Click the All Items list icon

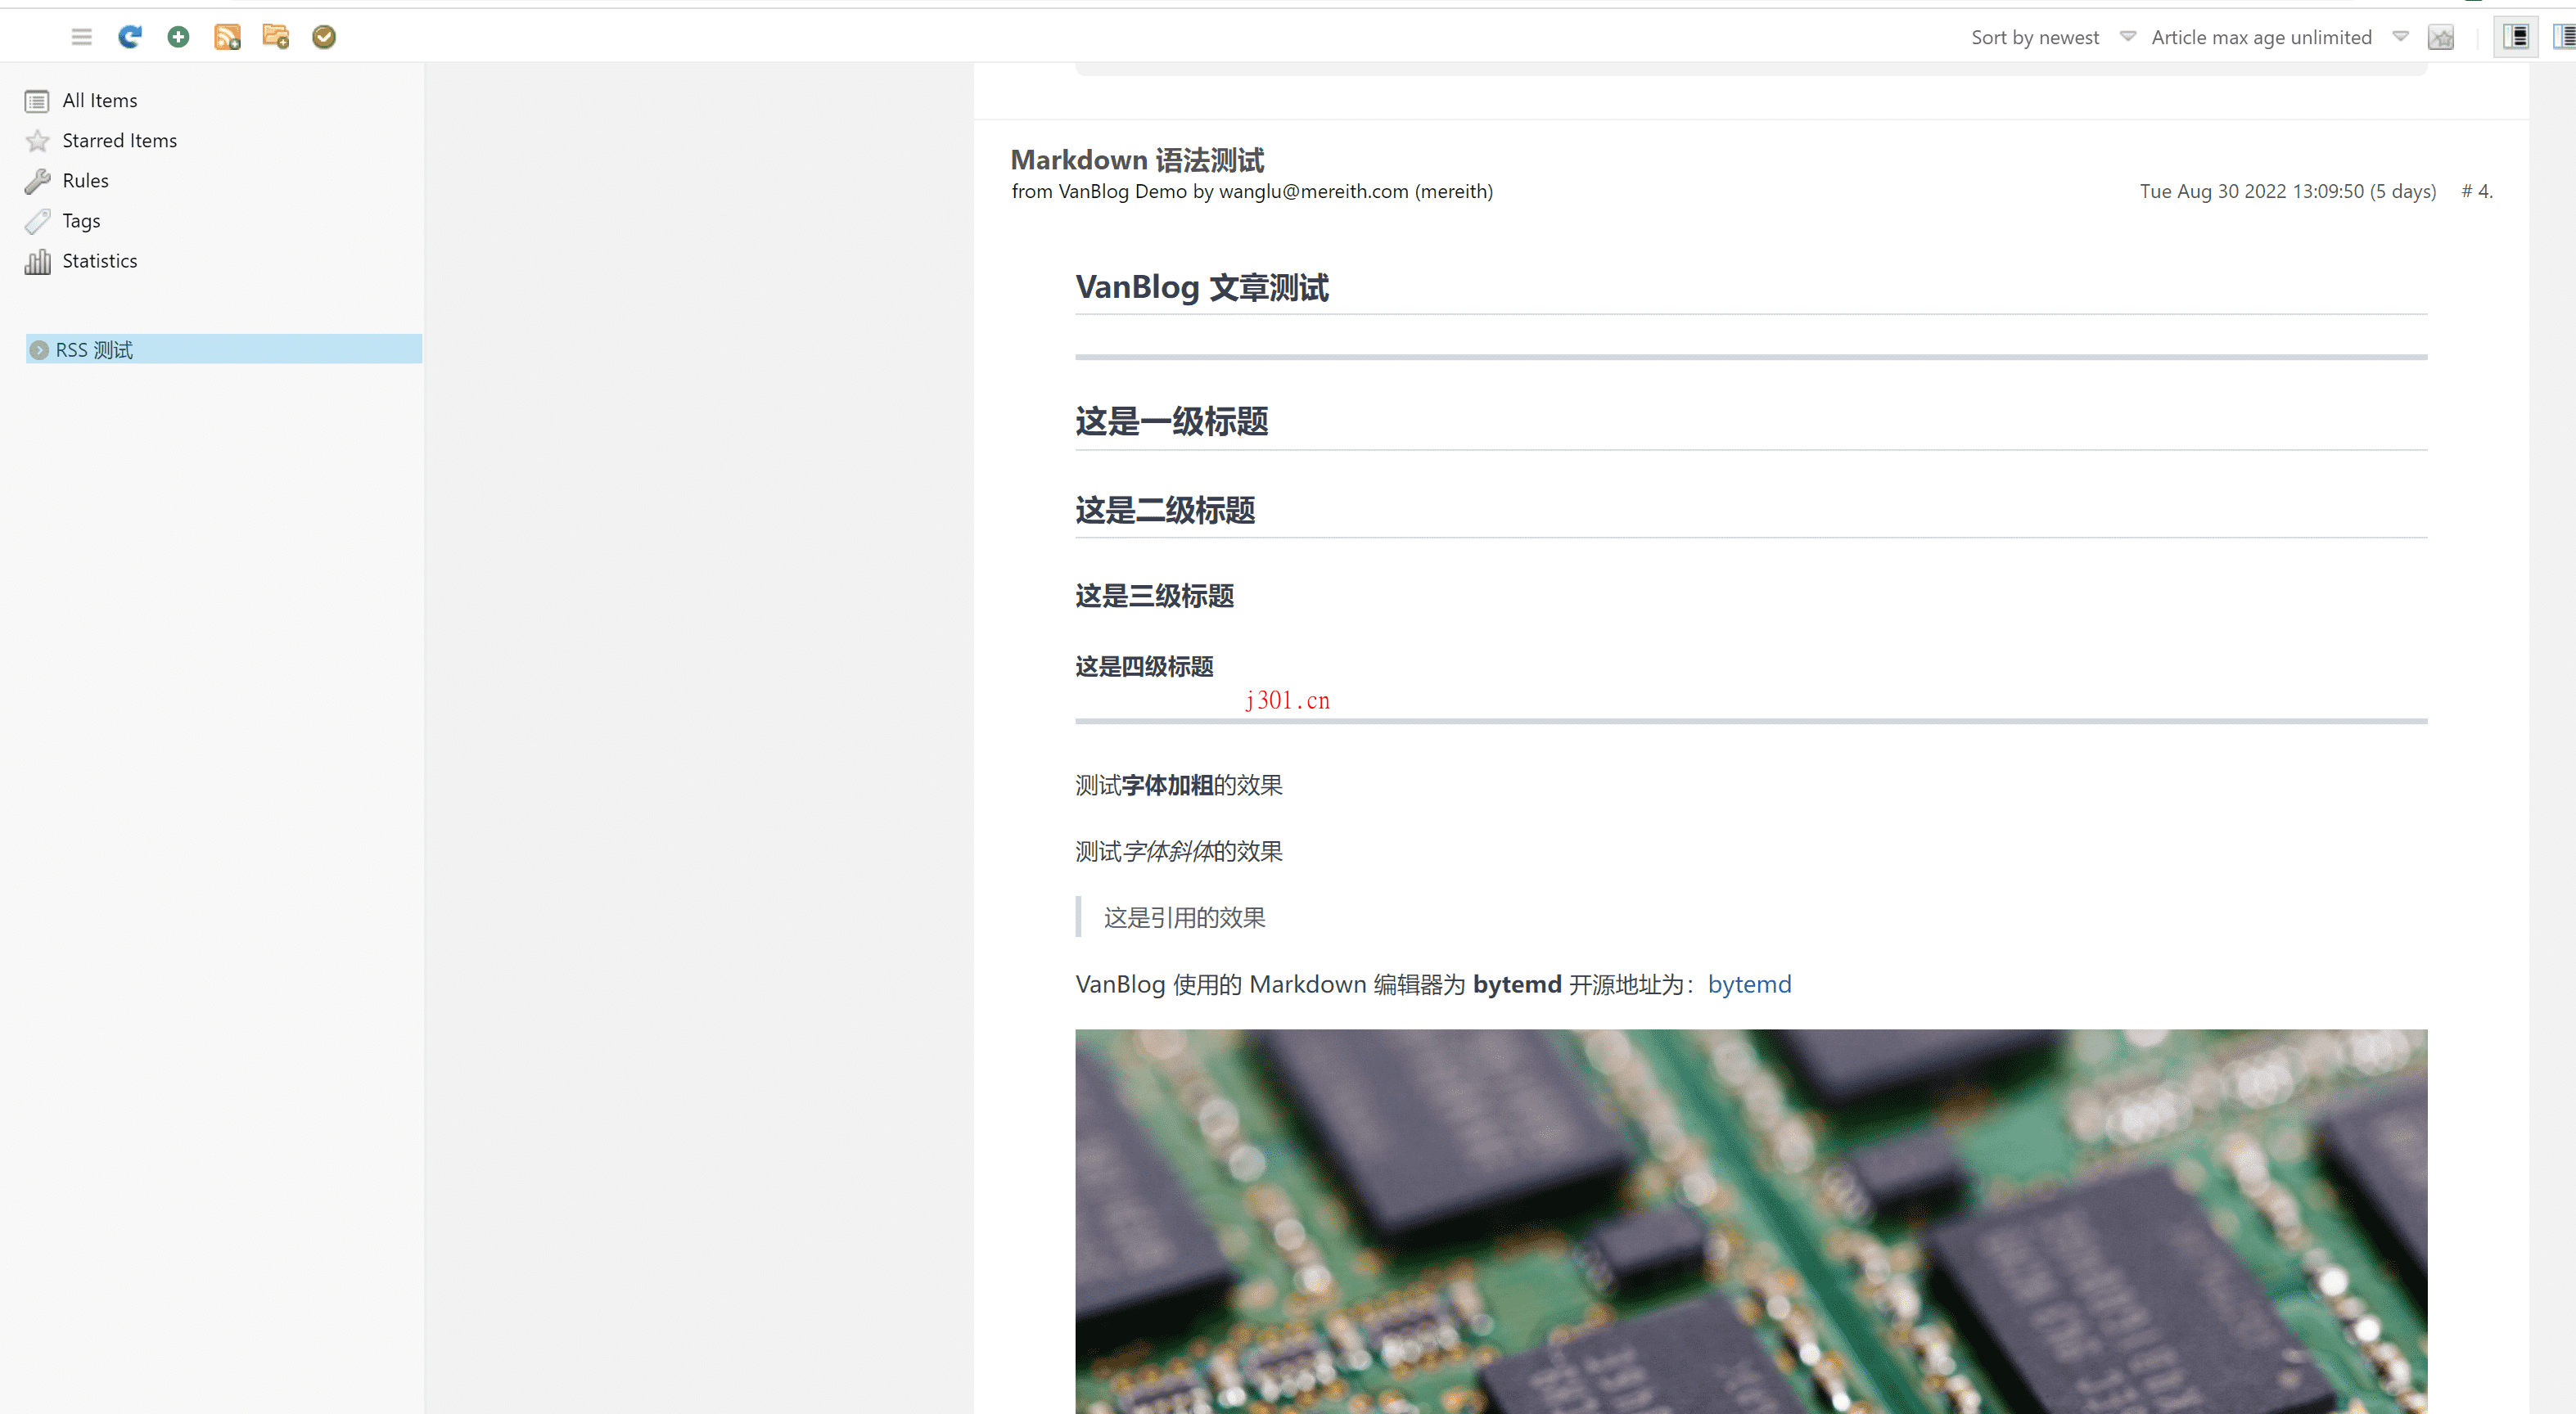(x=37, y=101)
